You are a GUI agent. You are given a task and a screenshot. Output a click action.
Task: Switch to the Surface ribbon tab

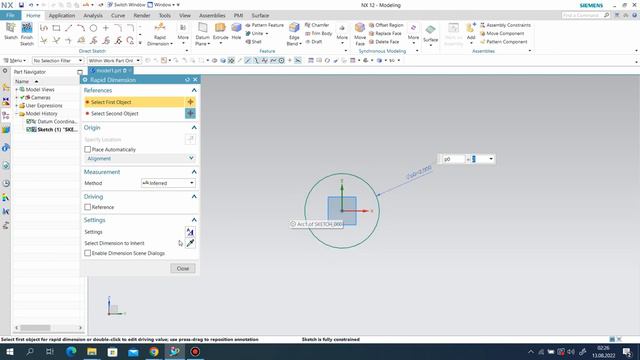pos(260,16)
